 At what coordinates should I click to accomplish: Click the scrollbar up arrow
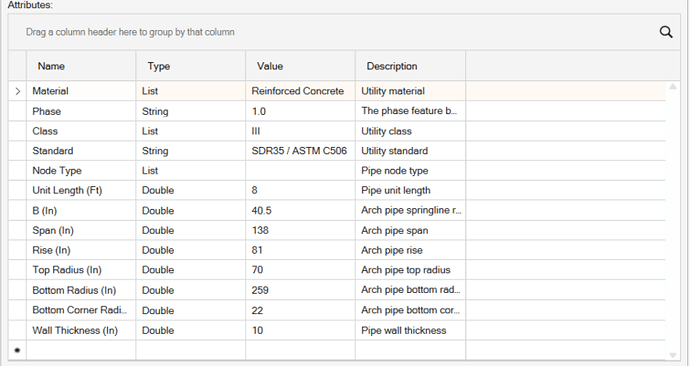coord(673,87)
